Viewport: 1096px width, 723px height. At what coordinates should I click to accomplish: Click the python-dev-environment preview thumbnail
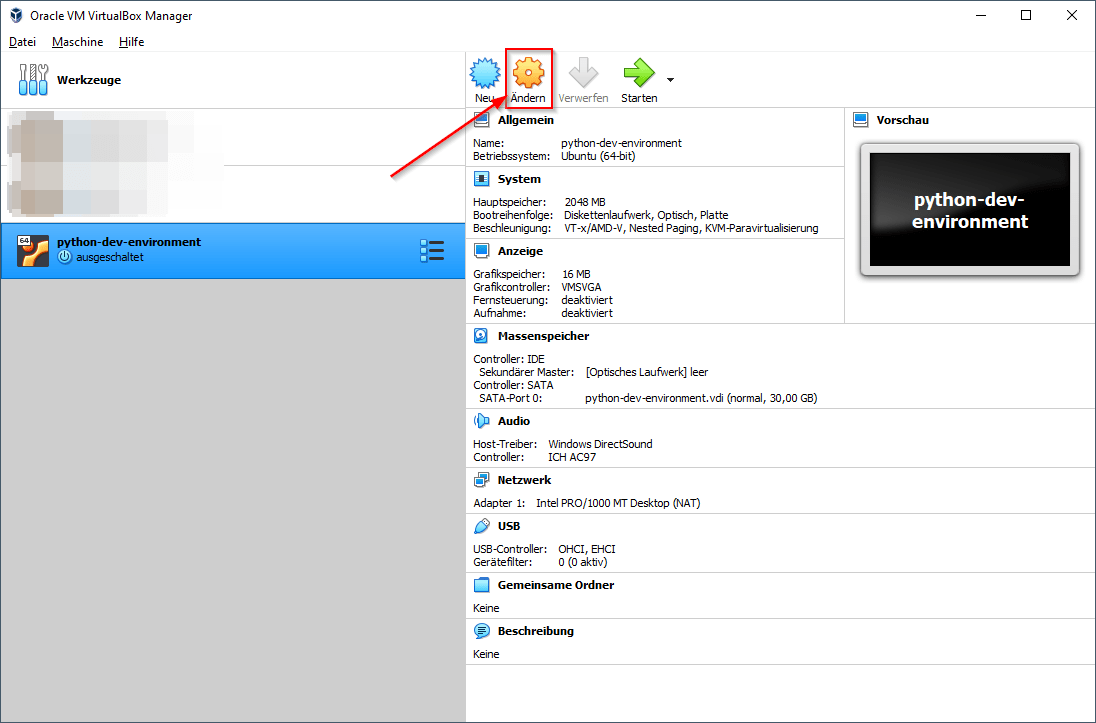(x=969, y=208)
